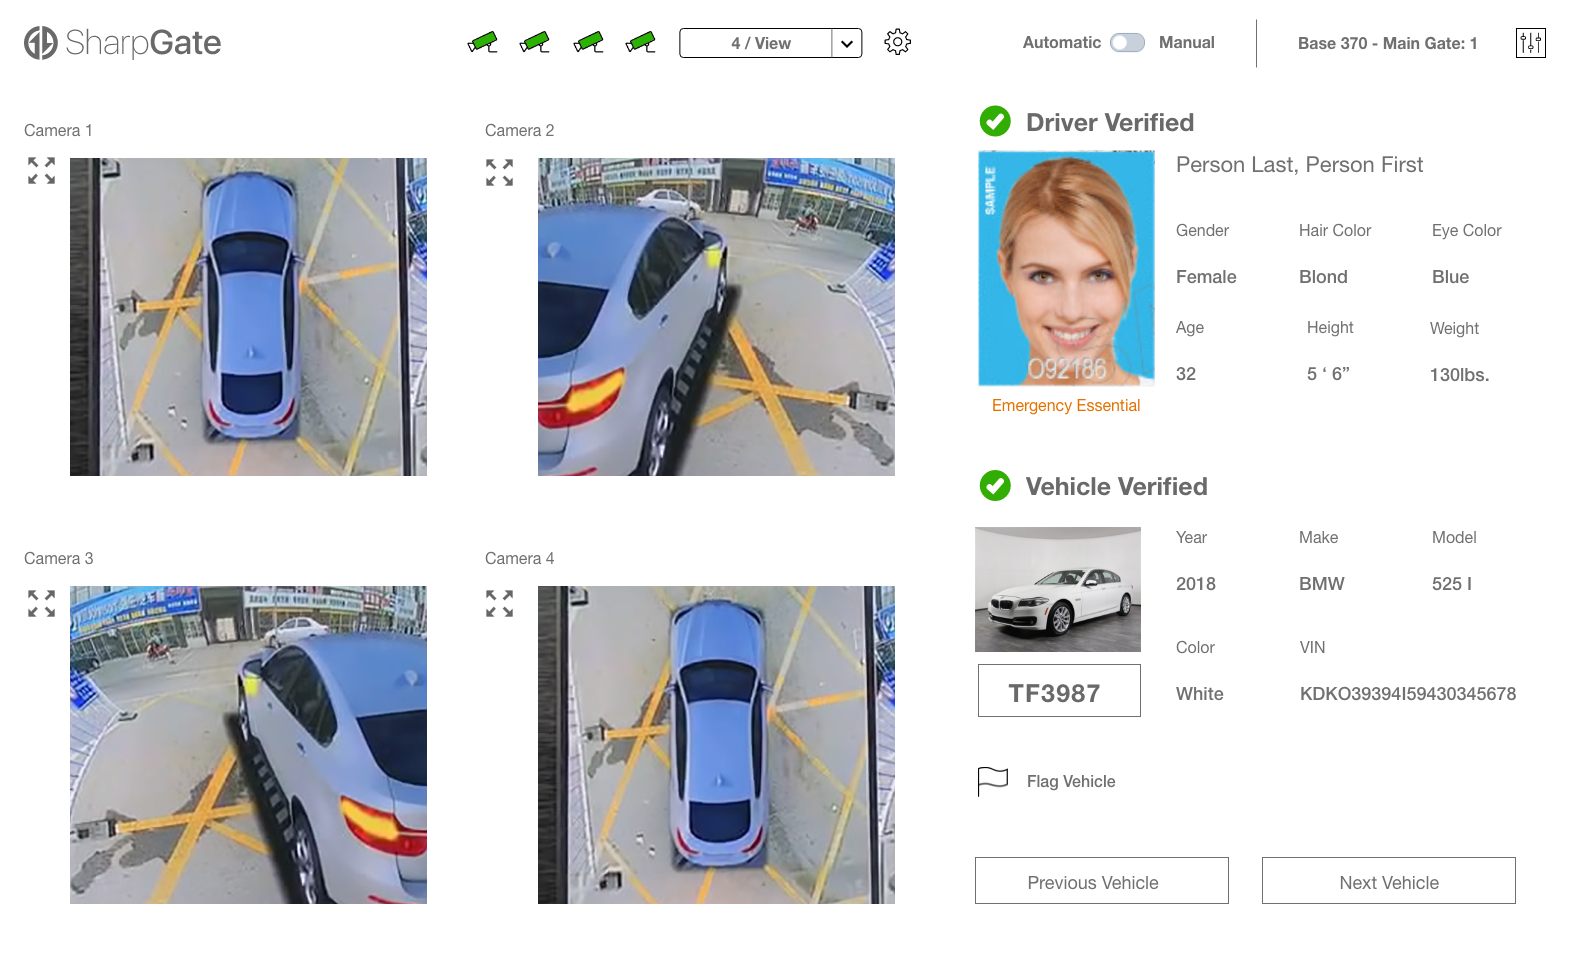This screenshot has height=968, width=1575.
Task: Click the Weight value 130lbs.
Action: coord(1459,375)
